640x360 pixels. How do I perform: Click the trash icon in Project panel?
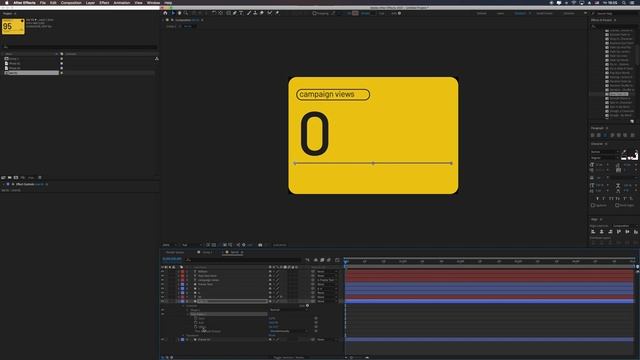(x=40, y=178)
